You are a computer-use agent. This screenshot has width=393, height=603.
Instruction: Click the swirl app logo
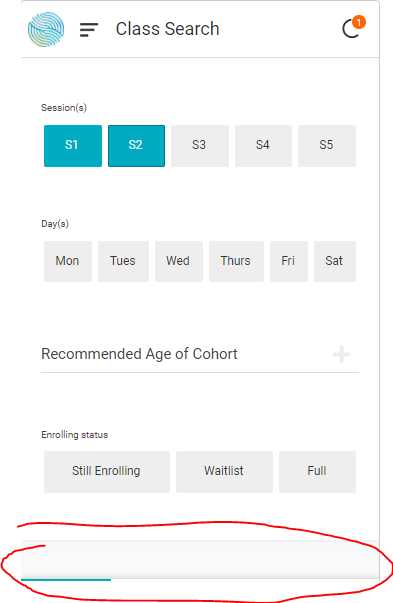point(46,29)
